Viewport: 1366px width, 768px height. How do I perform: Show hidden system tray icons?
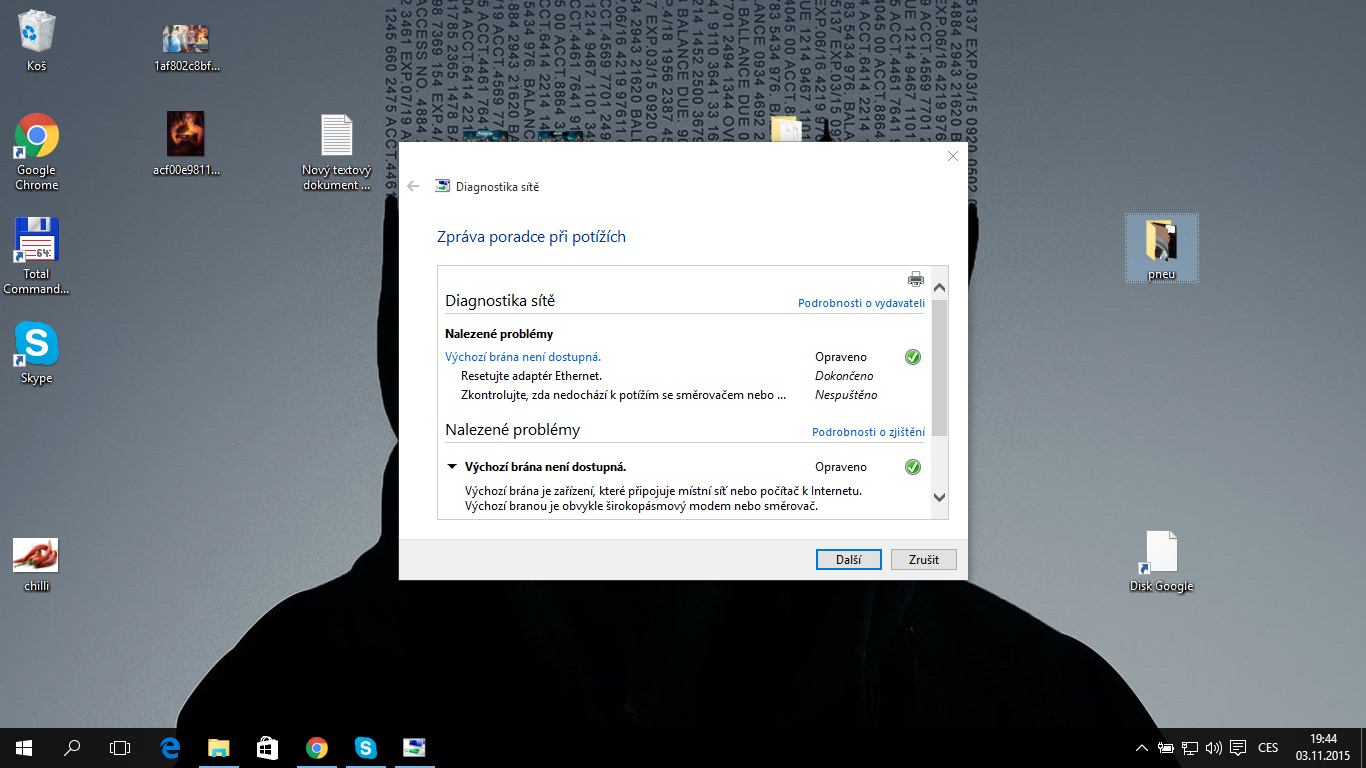[x=1142, y=748]
